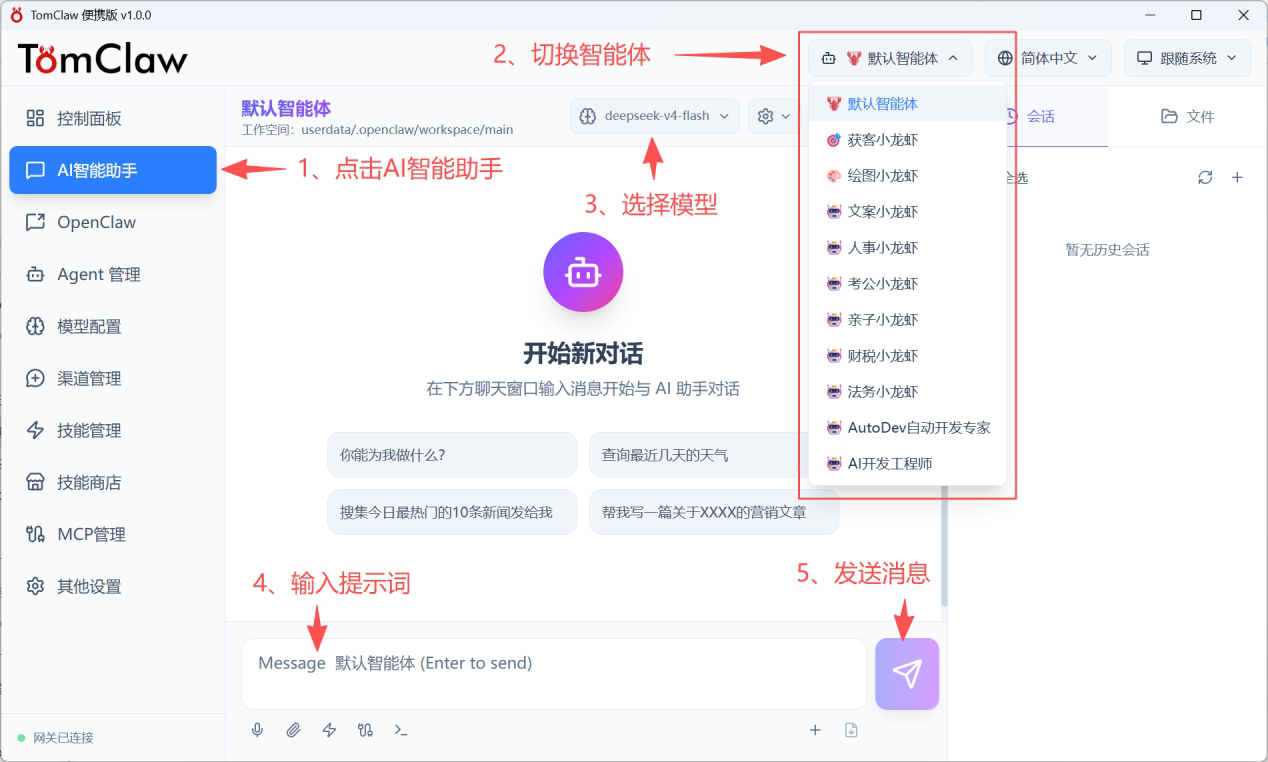
Task: Choose 默认智能体 from the agent list
Action: click(907, 104)
